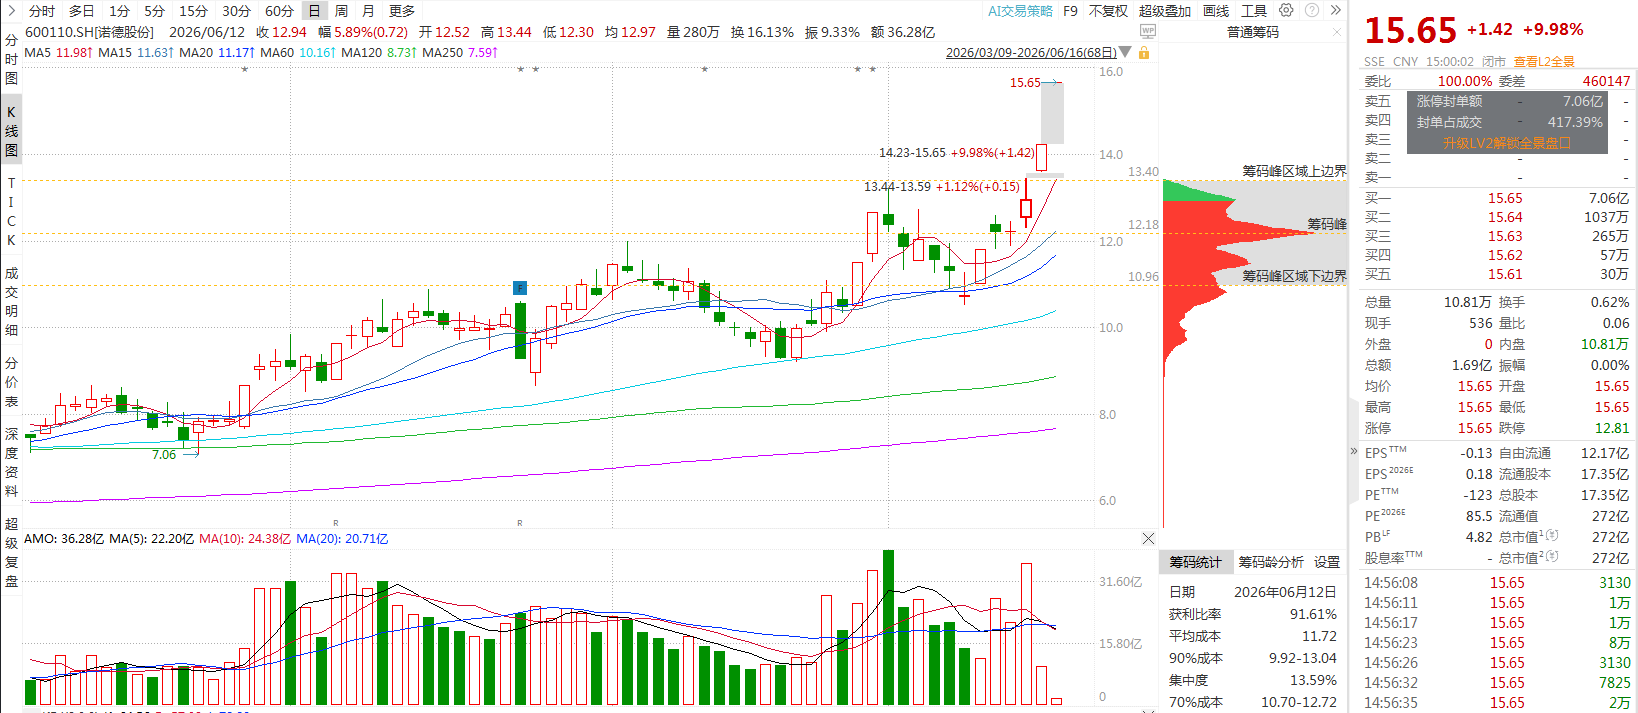Click the 买一 bid price 15.65
Viewport: 1638px width, 713px height.
[x=1505, y=198]
